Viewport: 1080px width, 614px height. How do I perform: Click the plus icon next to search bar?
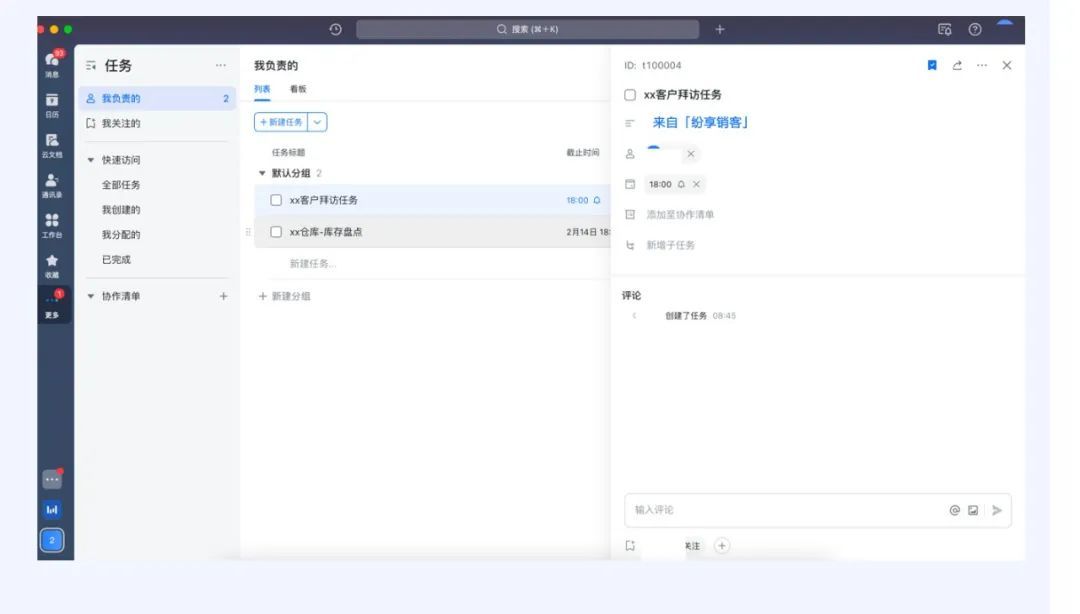pos(720,29)
